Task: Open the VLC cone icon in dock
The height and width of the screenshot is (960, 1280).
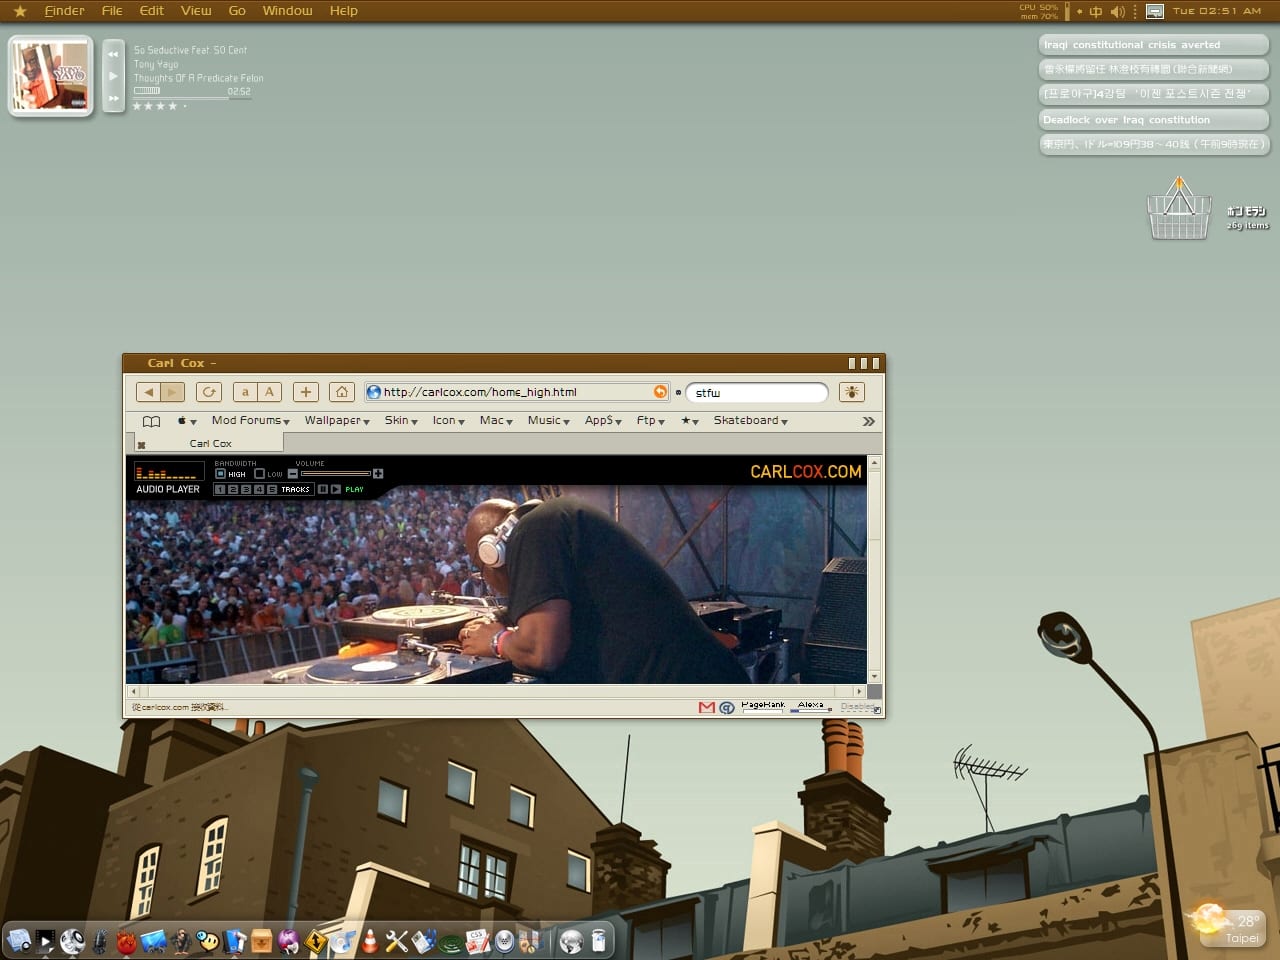Action: tap(370, 940)
